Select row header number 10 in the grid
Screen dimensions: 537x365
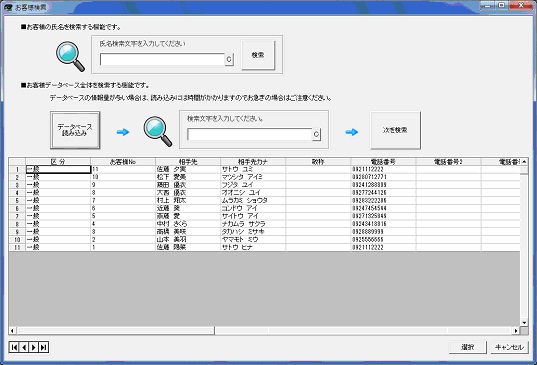(17, 240)
